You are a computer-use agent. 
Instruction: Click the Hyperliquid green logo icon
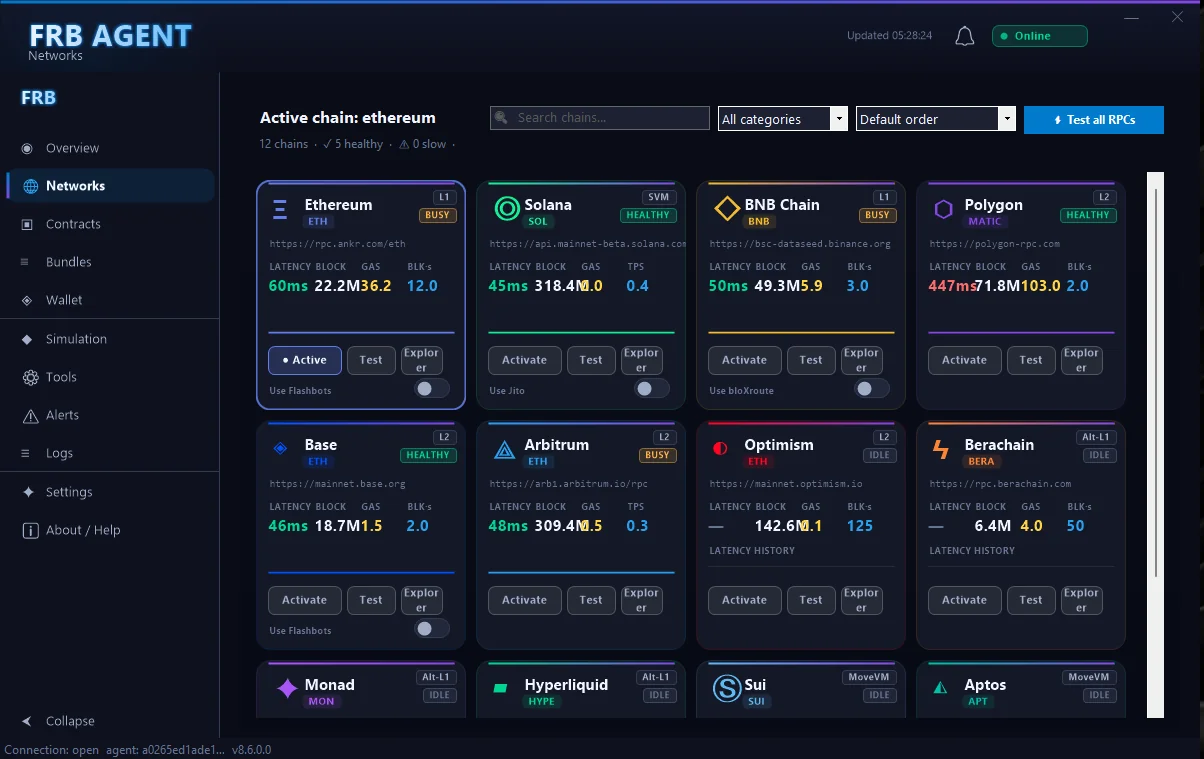502,688
